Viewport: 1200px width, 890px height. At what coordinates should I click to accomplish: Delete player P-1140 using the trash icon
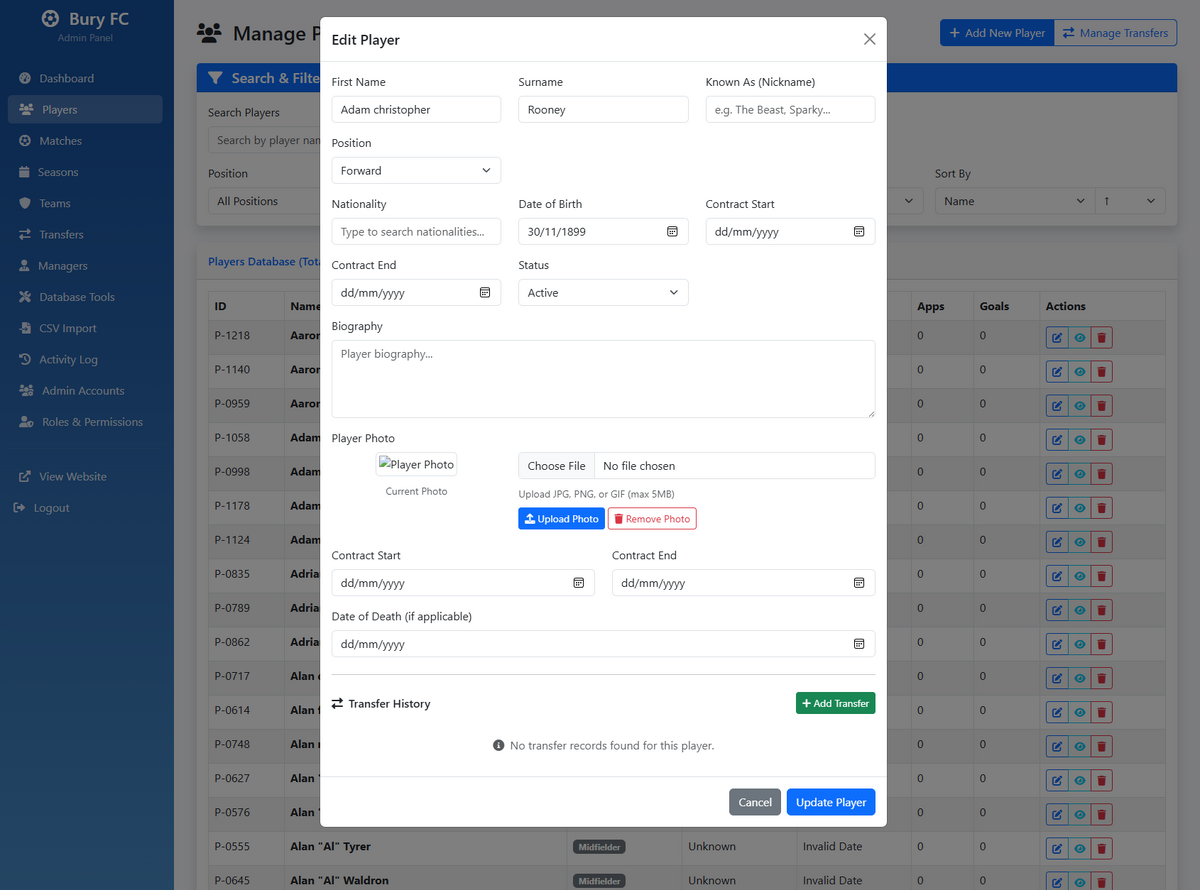[x=1101, y=372]
